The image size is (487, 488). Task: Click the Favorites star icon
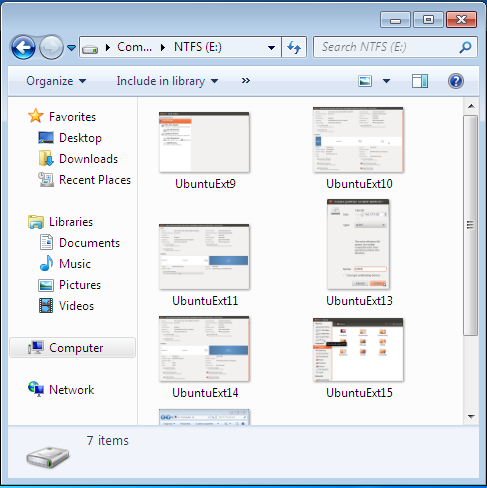coord(35,116)
